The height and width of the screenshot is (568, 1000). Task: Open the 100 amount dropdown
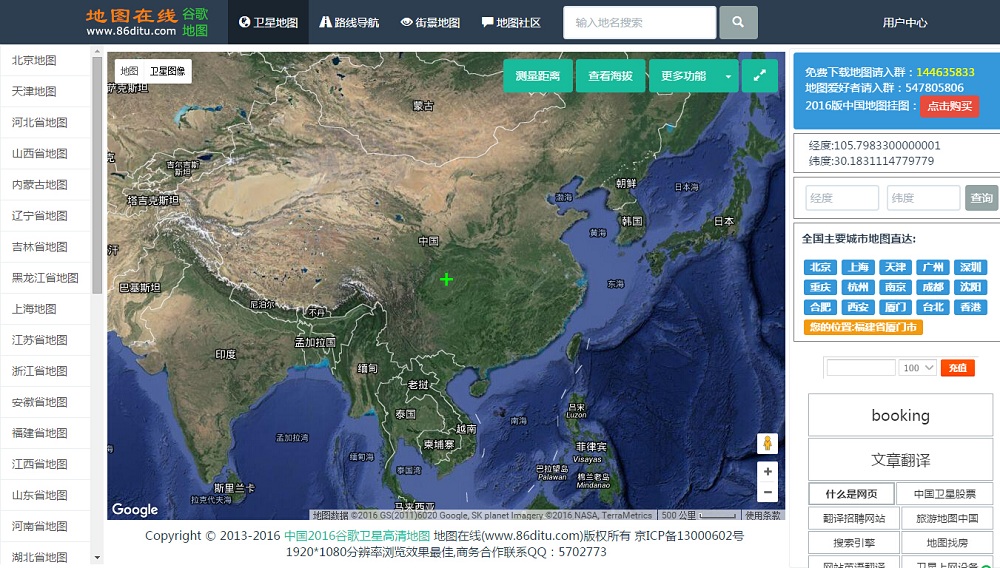pyautogui.click(x=918, y=368)
